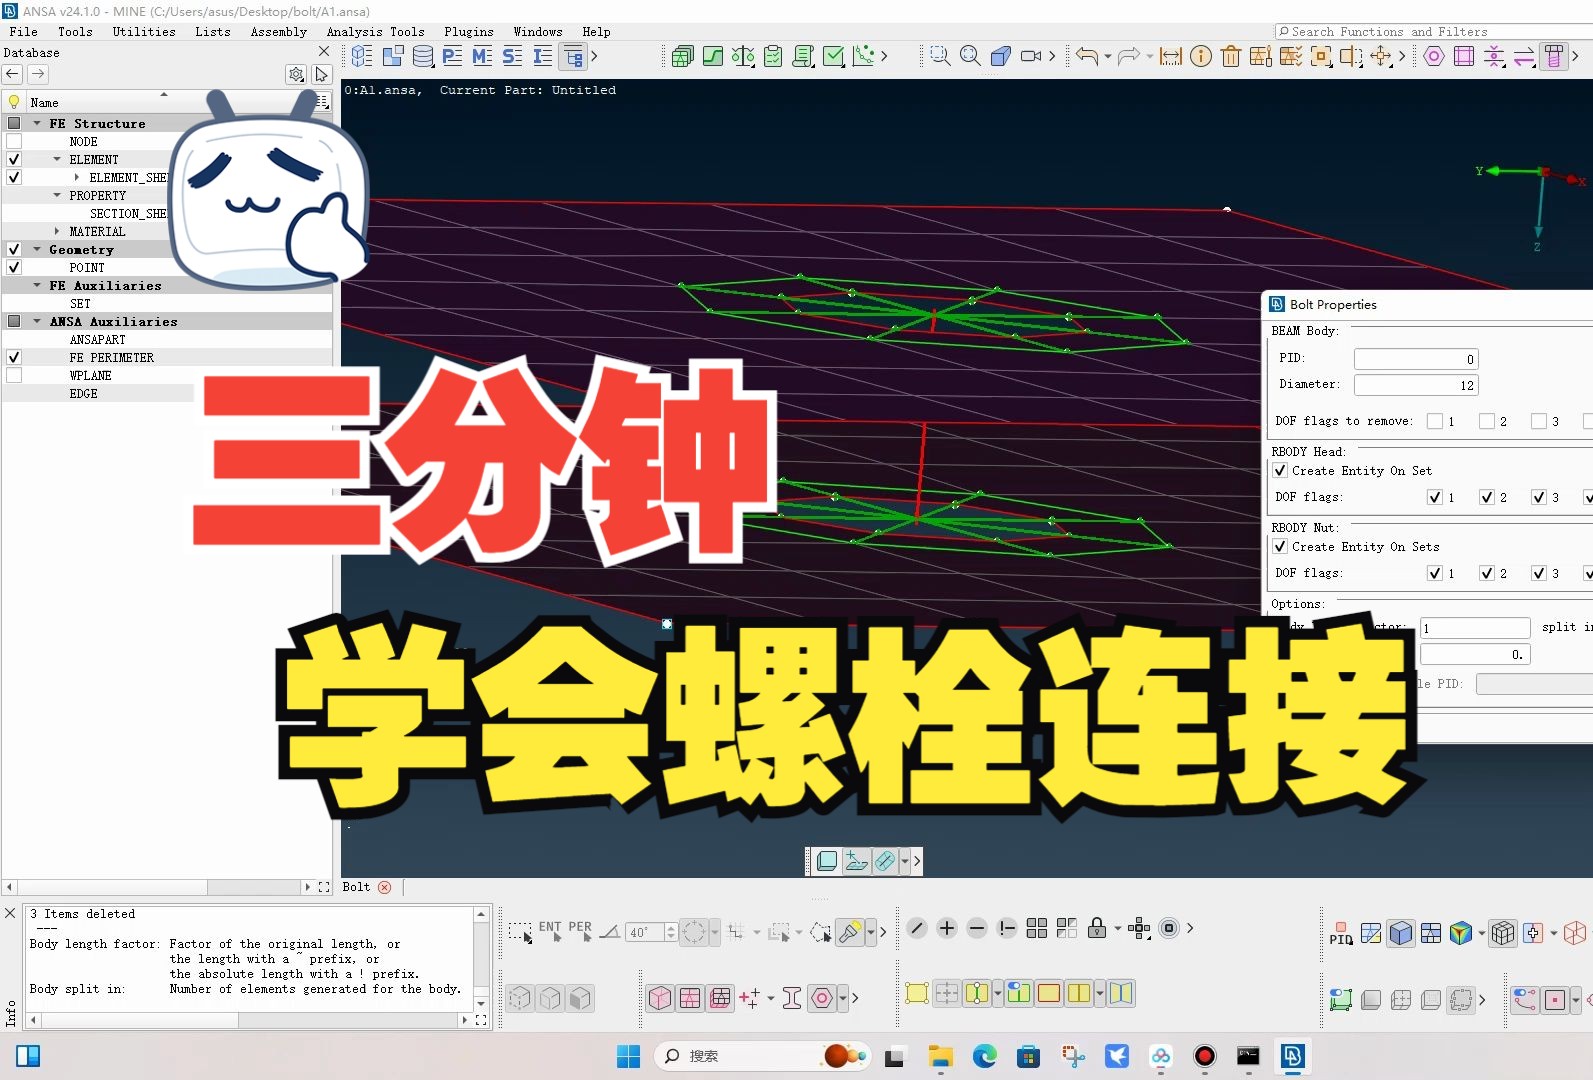Viewport: 1593px width, 1080px height.
Task: Click the Database settings gear icon
Action: (296, 74)
